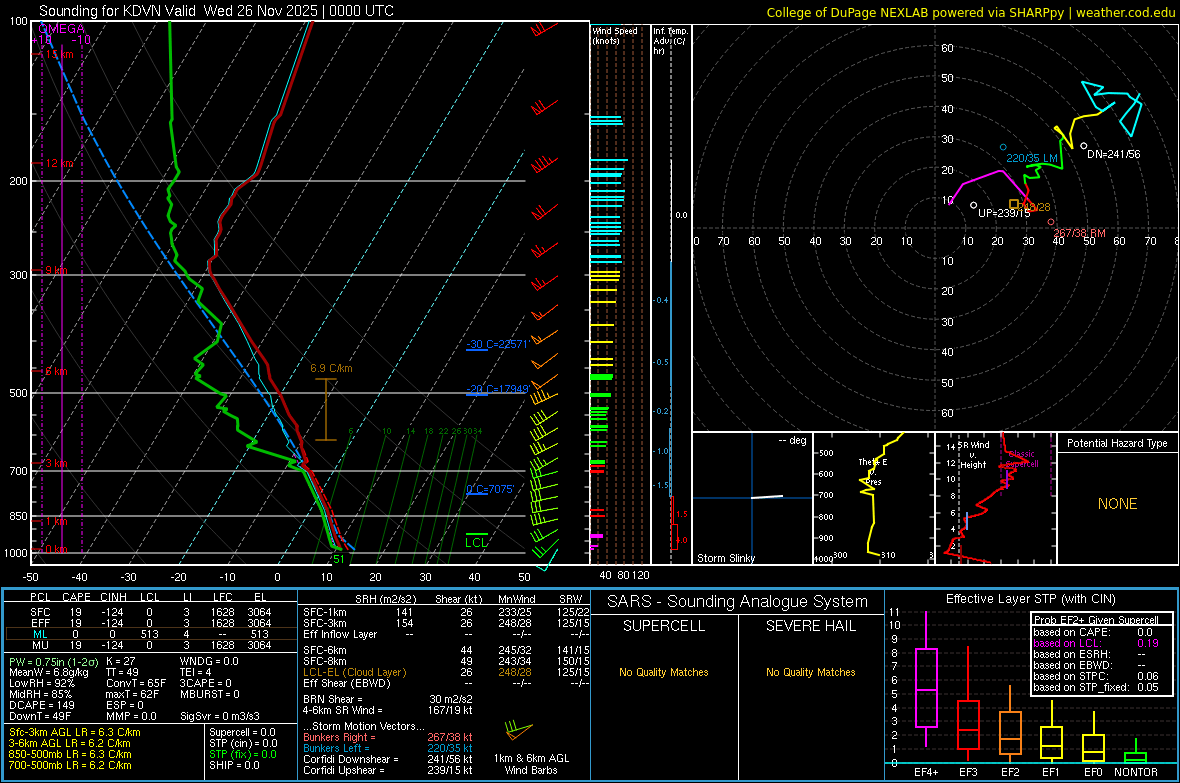1180x783 pixels.
Task: Click the 'SigSvr = 0 m3/s3' value
Action: (x=220, y=716)
